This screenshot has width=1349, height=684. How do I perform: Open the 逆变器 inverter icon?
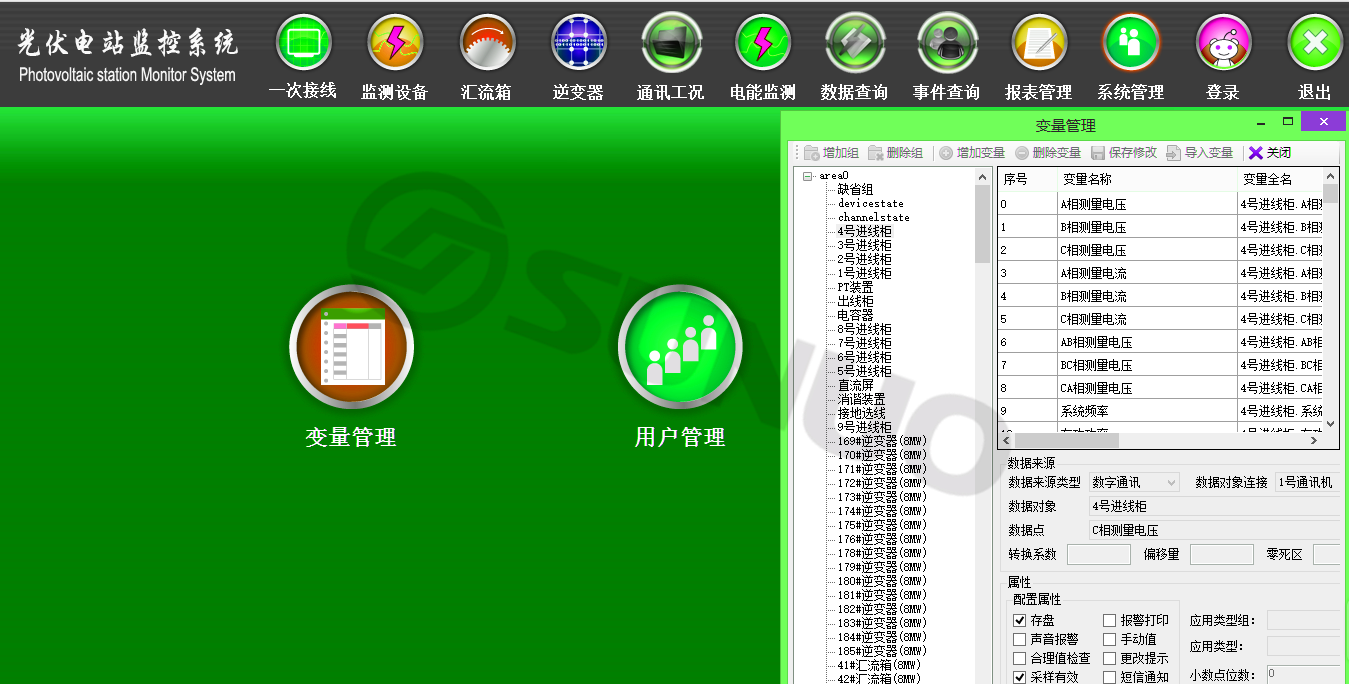(578, 43)
